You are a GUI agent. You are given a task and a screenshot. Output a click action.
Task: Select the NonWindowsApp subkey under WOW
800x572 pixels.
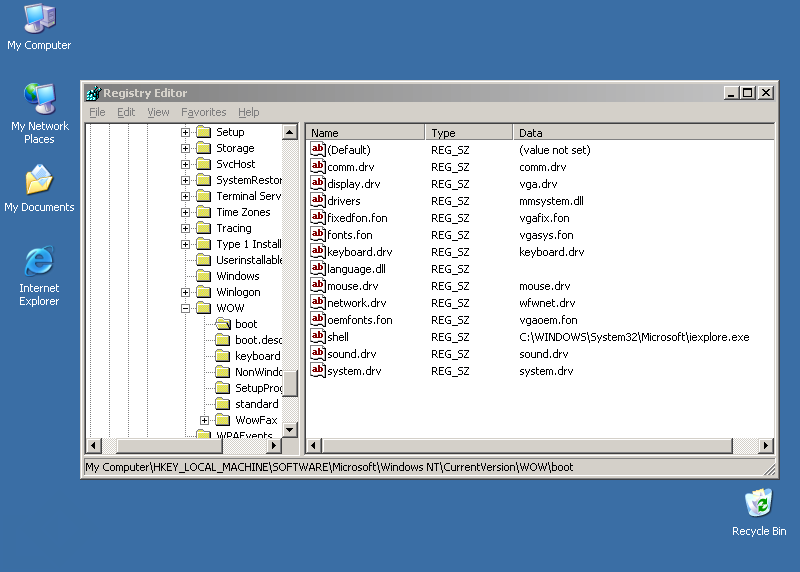[x=258, y=372]
